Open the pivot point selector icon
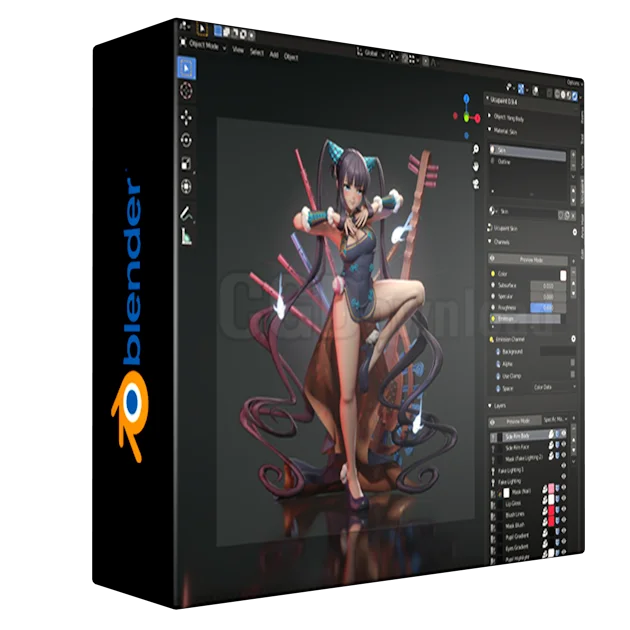 (x=392, y=57)
